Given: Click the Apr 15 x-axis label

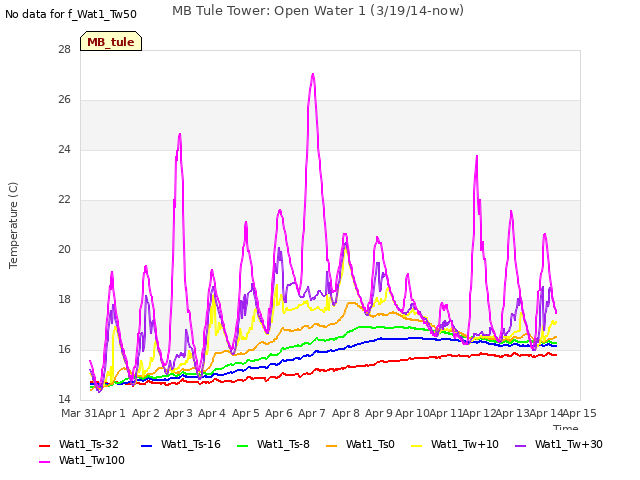Looking at the screenshot, I should [x=580, y=413].
